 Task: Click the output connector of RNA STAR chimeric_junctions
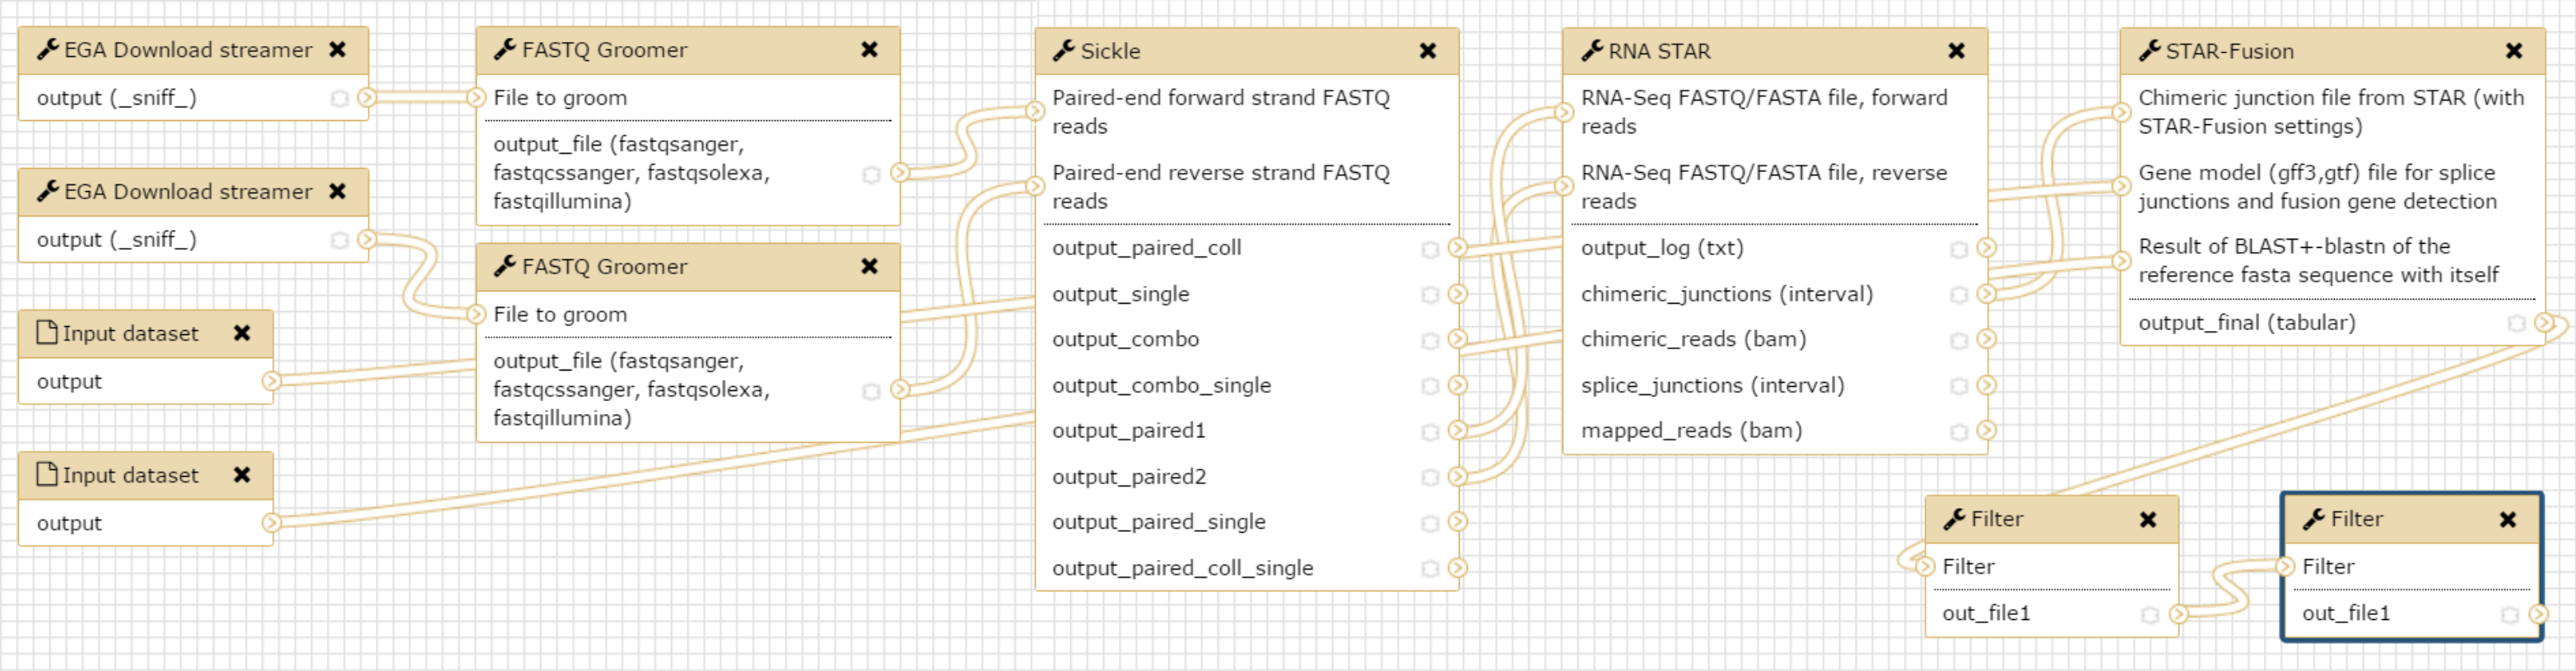[1987, 294]
